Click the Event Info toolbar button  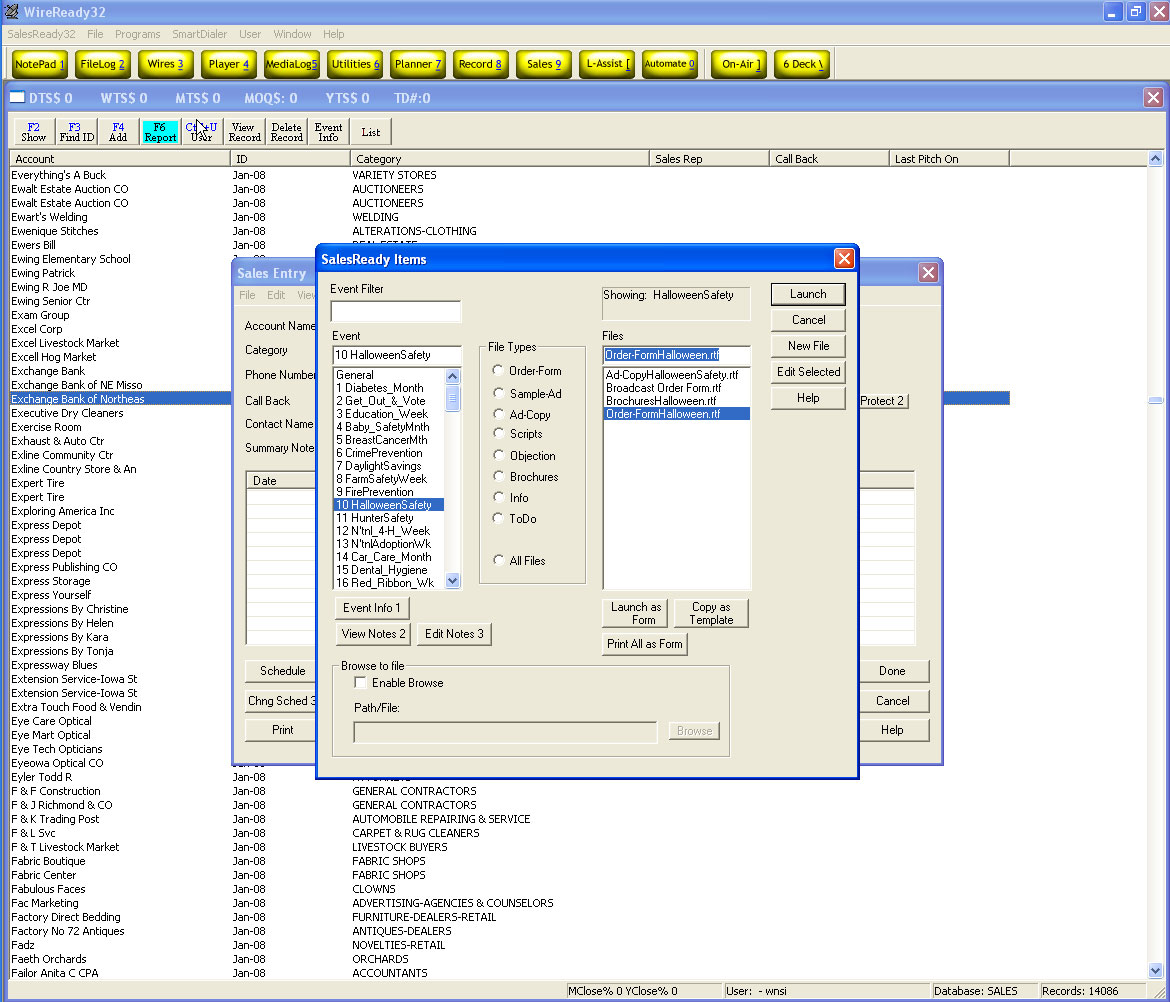tap(328, 132)
